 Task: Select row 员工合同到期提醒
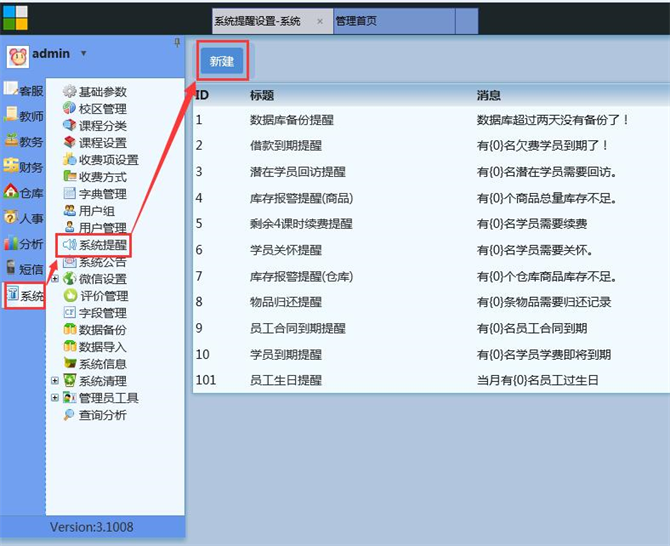coord(431,329)
